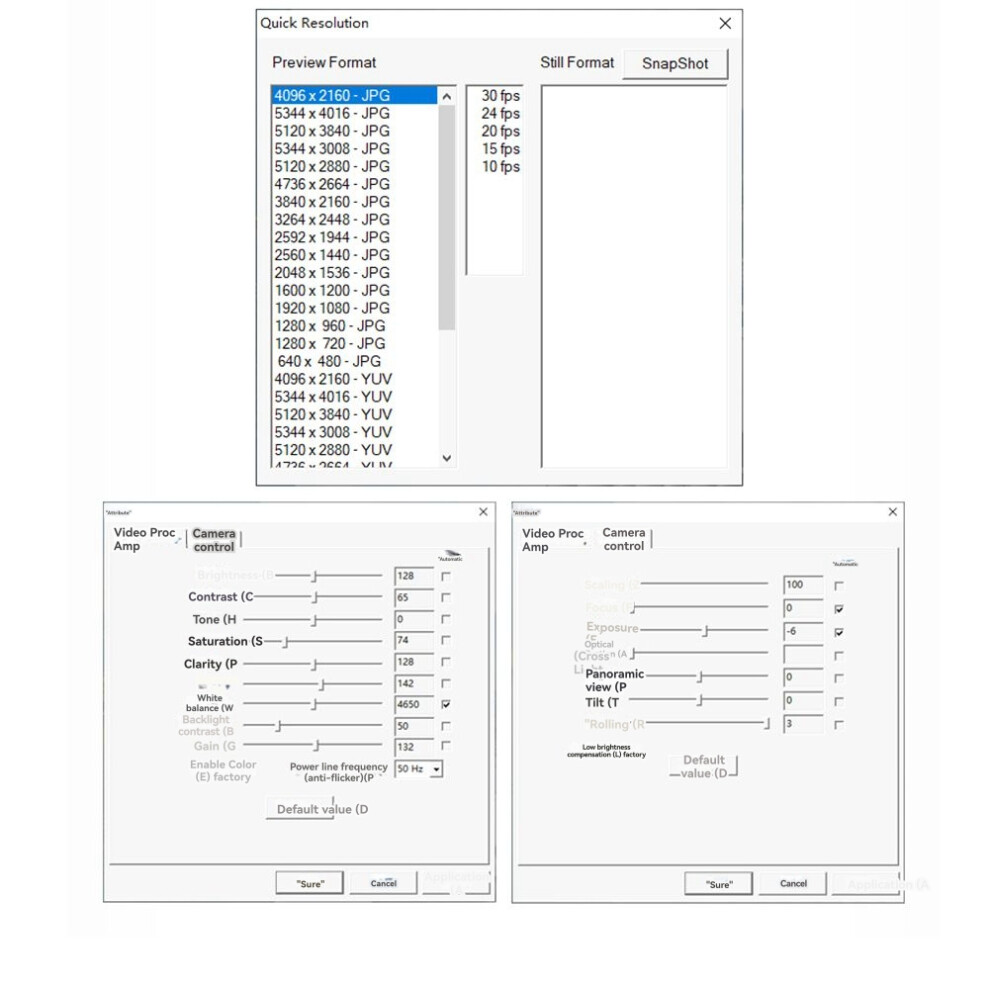Click the scroll-down arrow in Preview Format list
Image resolution: width=990 pixels, height=990 pixels.
tap(446, 458)
